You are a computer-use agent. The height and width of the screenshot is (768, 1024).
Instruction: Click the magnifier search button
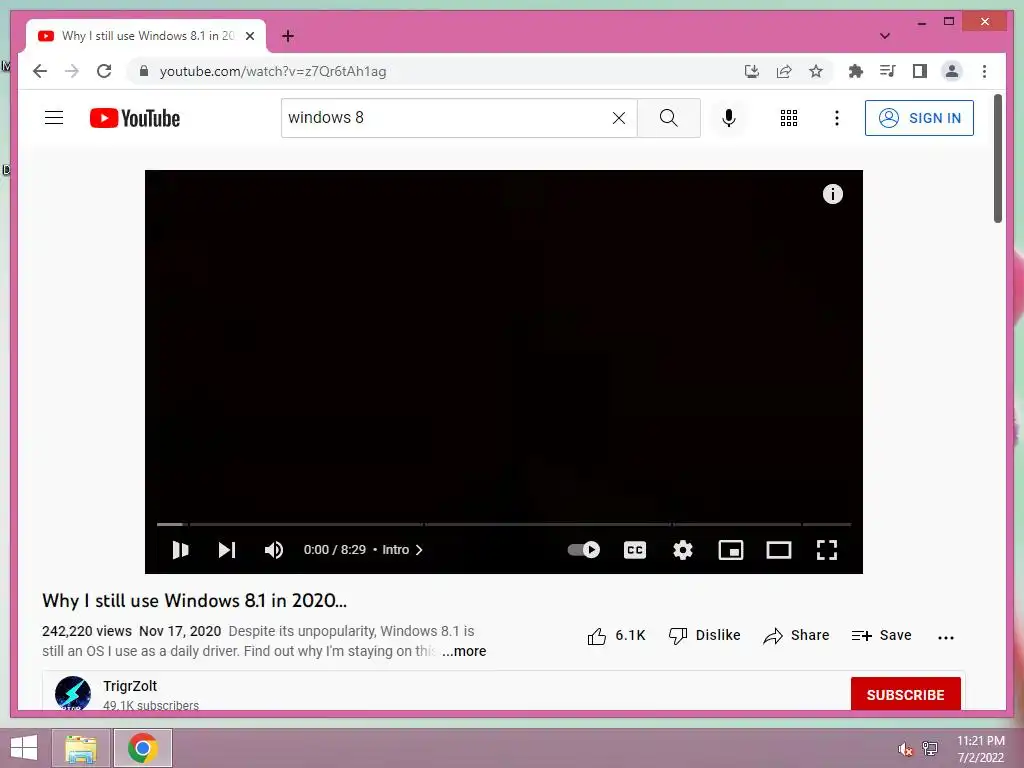[668, 118]
